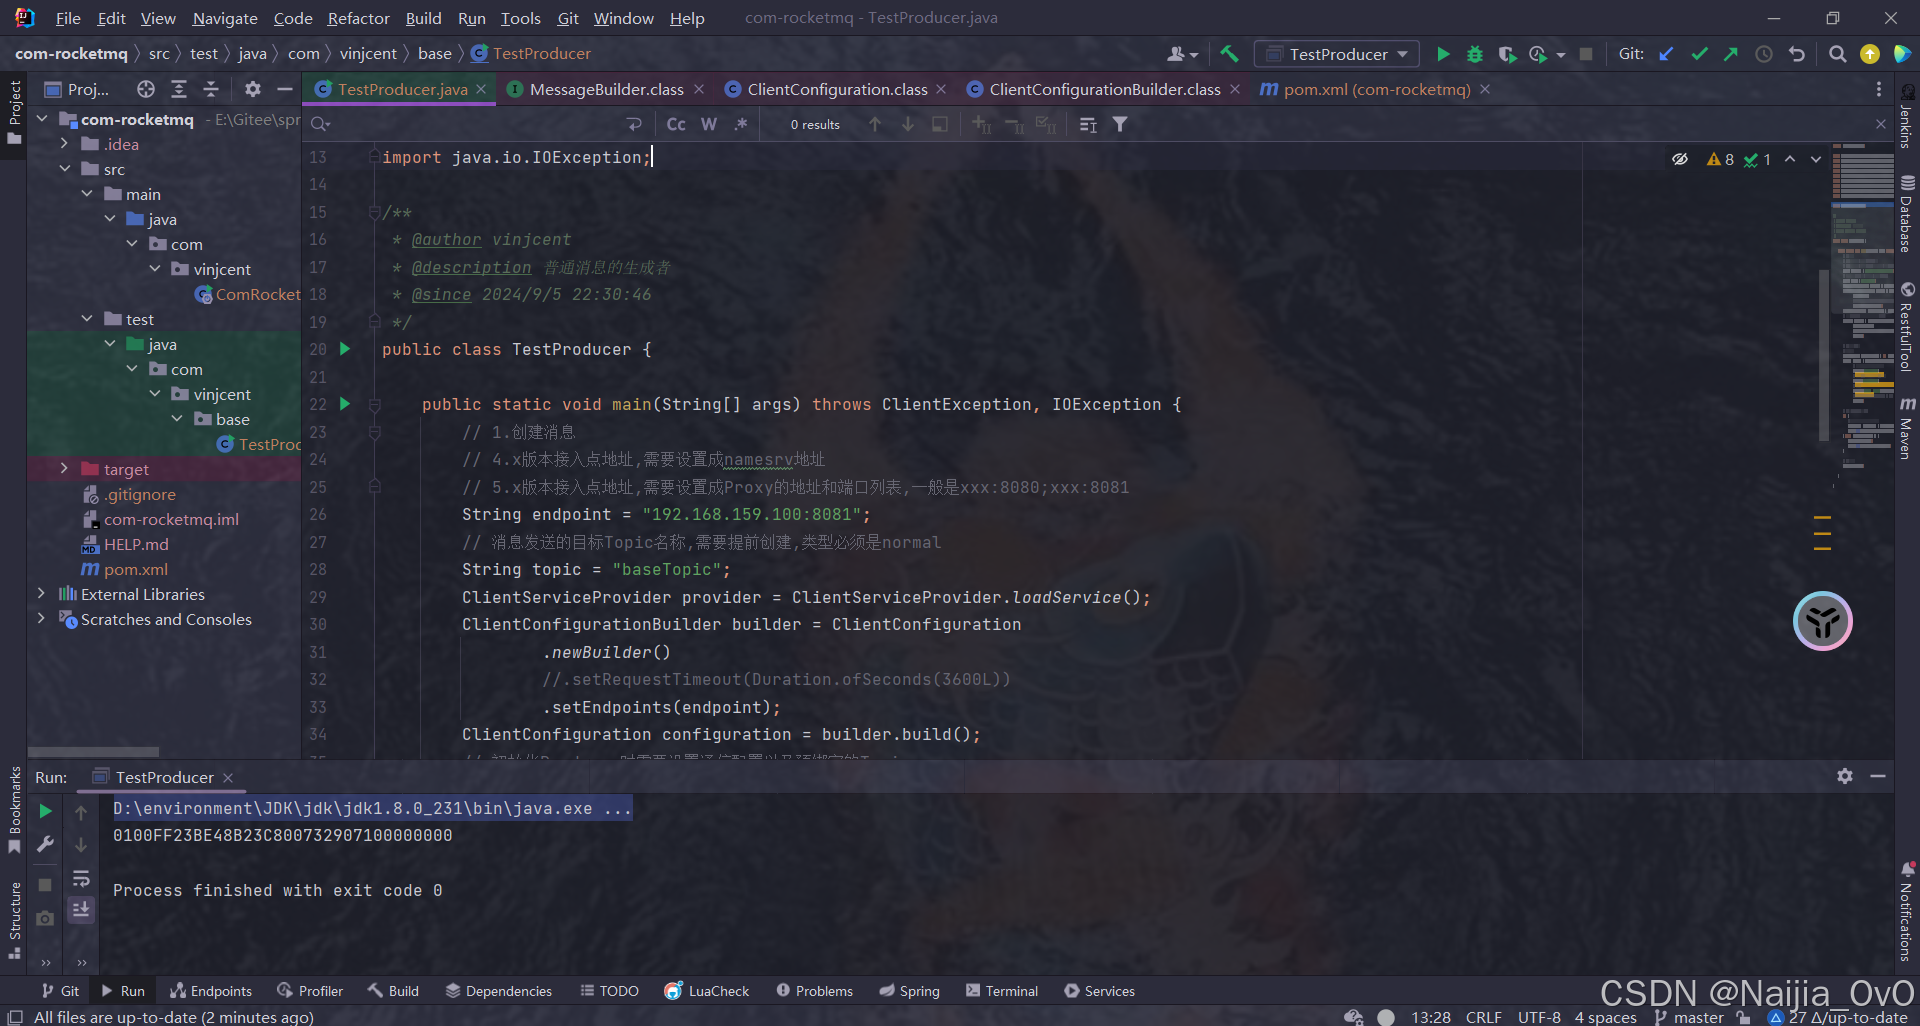This screenshot has height=1026, width=1920.
Task: Click the floating round assistant icon
Action: tap(1822, 621)
